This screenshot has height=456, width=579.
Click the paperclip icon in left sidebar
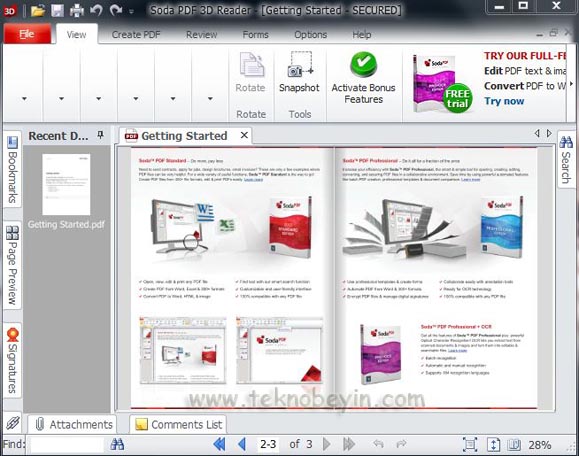(x=13, y=423)
